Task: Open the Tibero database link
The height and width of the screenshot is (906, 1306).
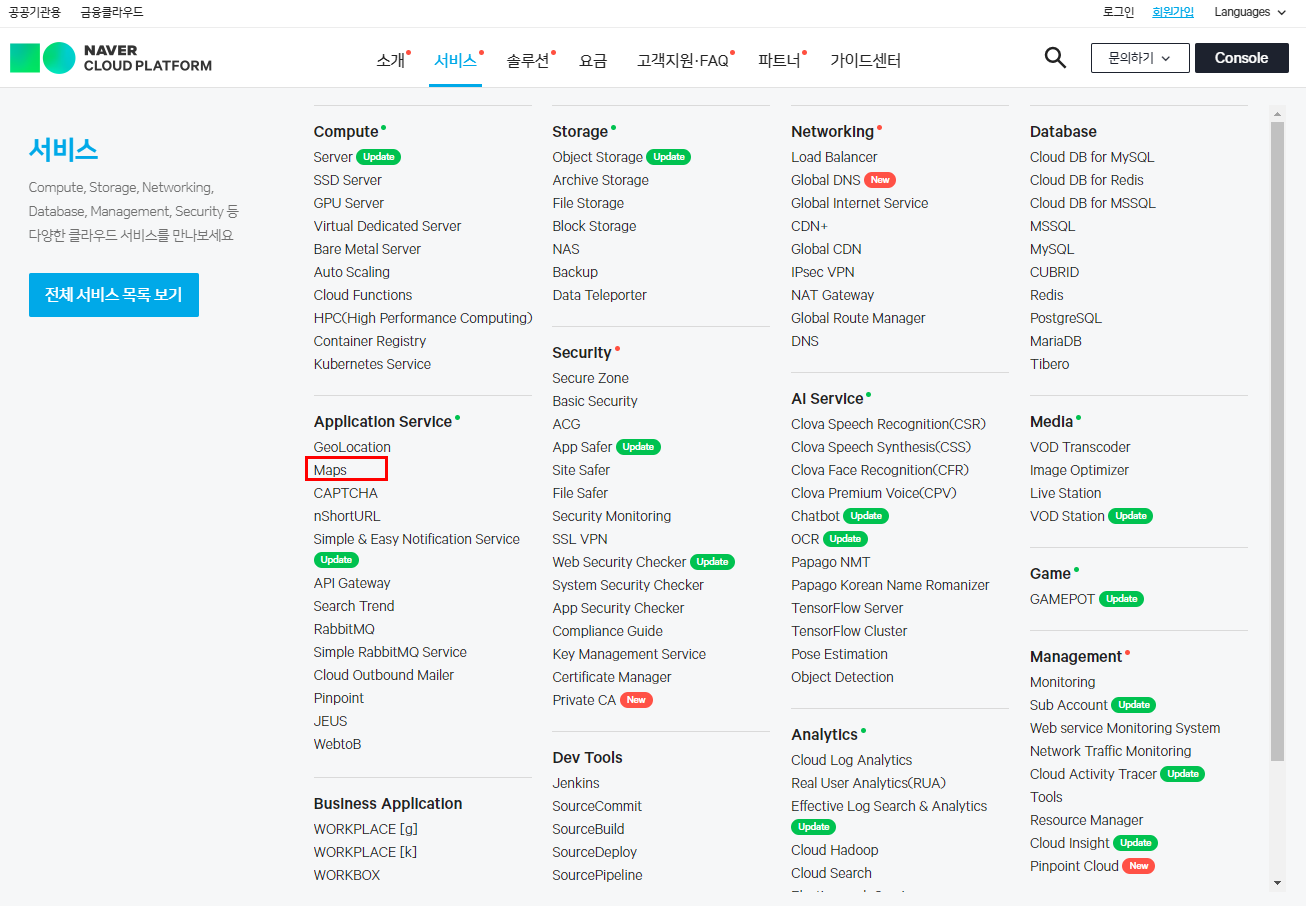Action: [1049, 364]
